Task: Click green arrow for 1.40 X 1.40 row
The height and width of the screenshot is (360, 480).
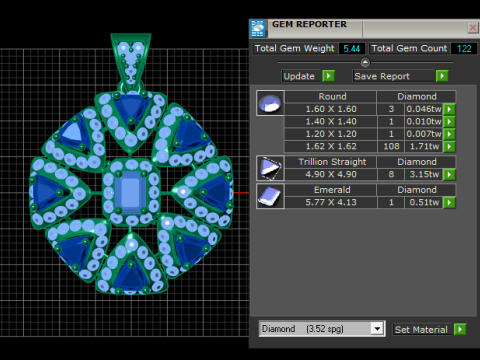Action: [x=449, y=122]
